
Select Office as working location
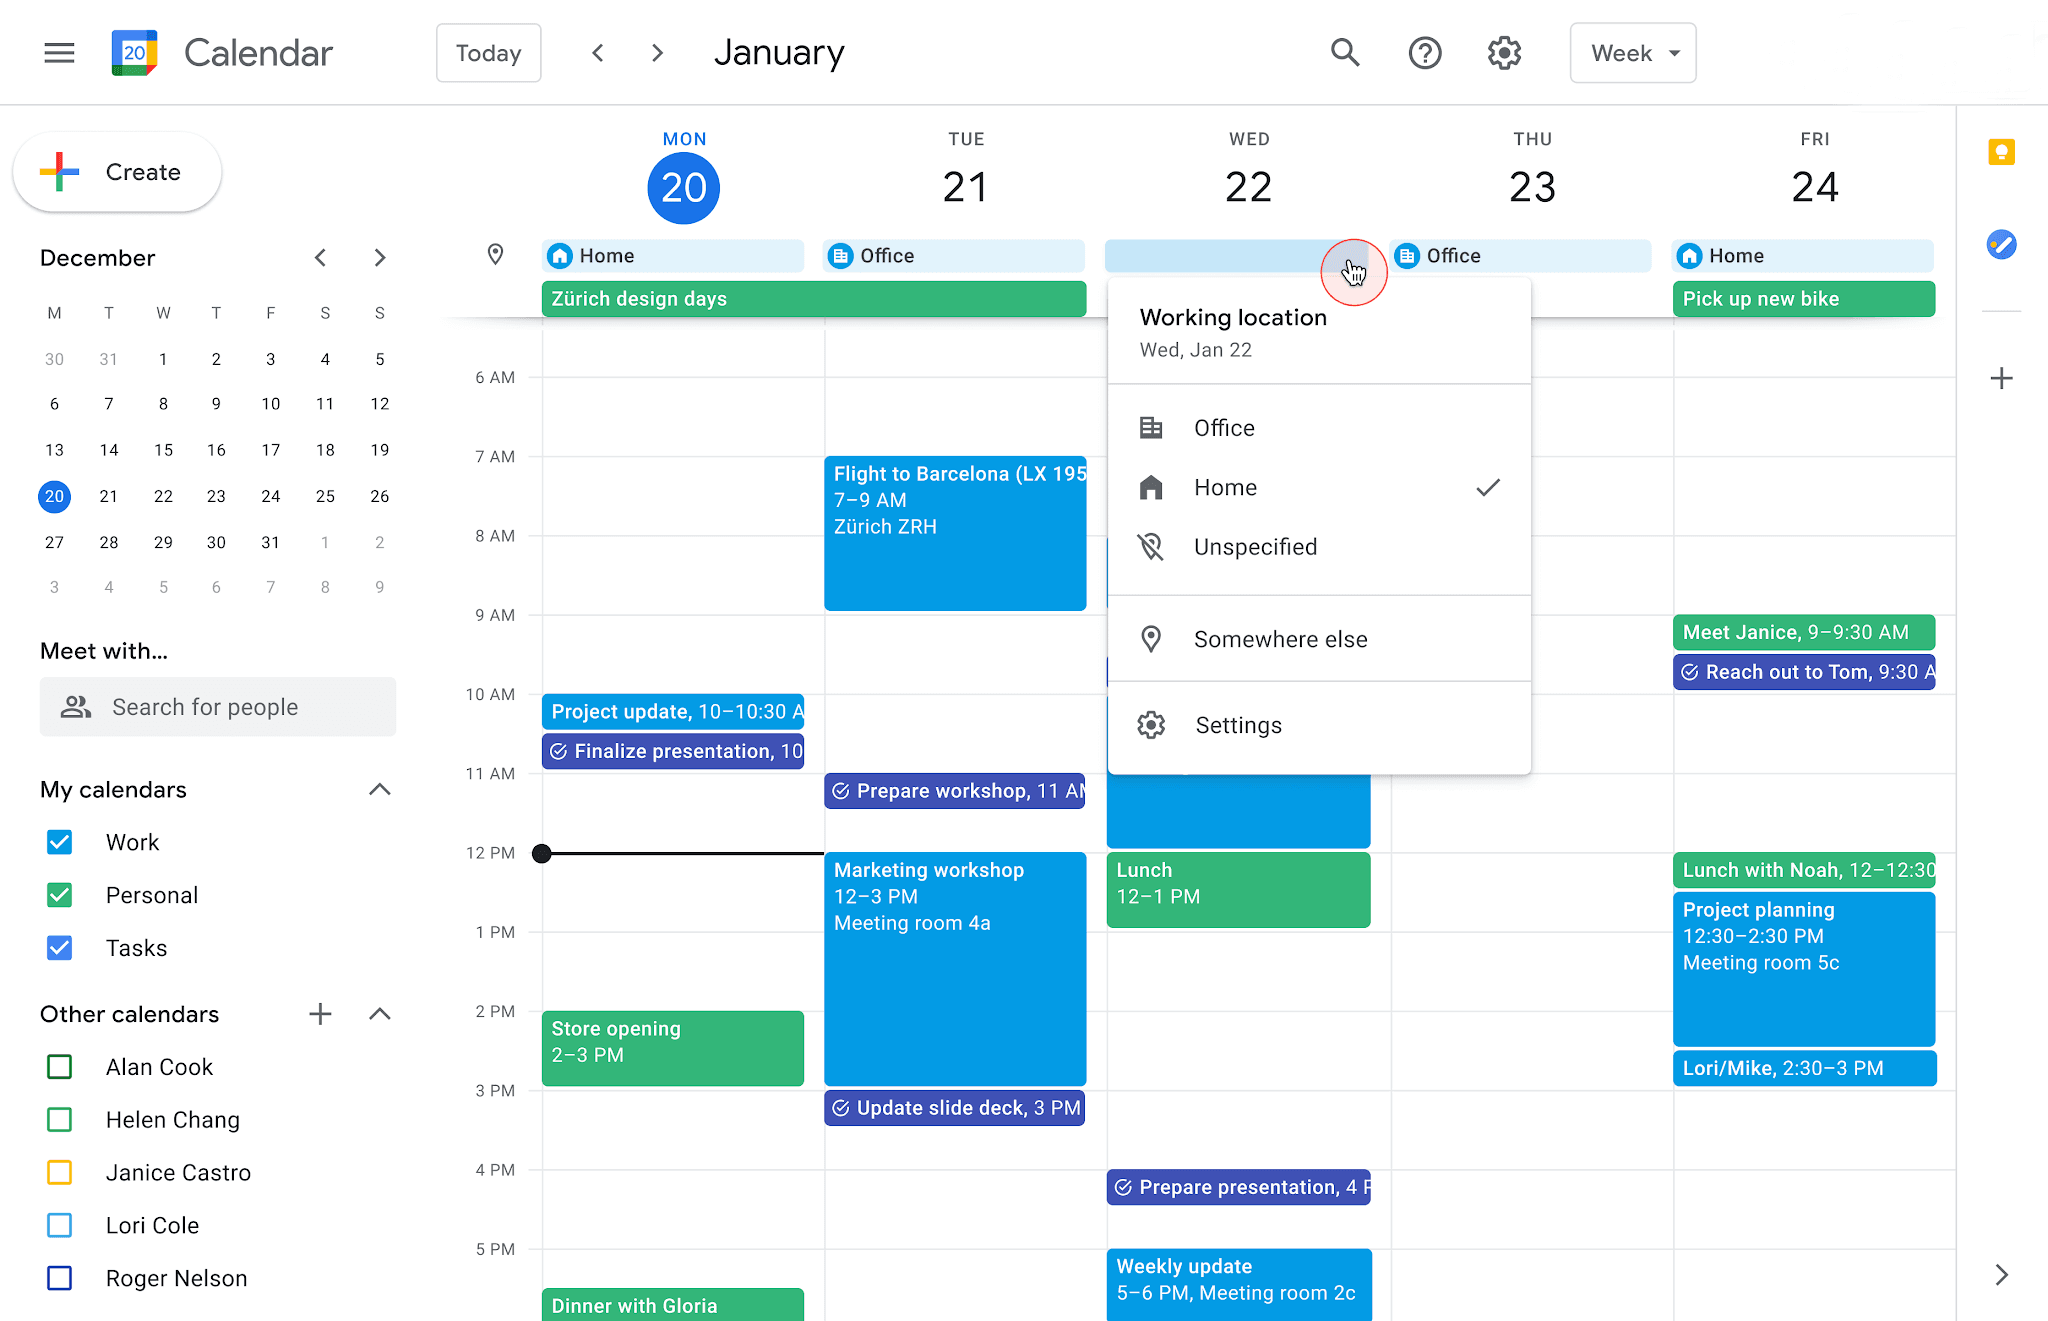tap(1224, 428)
